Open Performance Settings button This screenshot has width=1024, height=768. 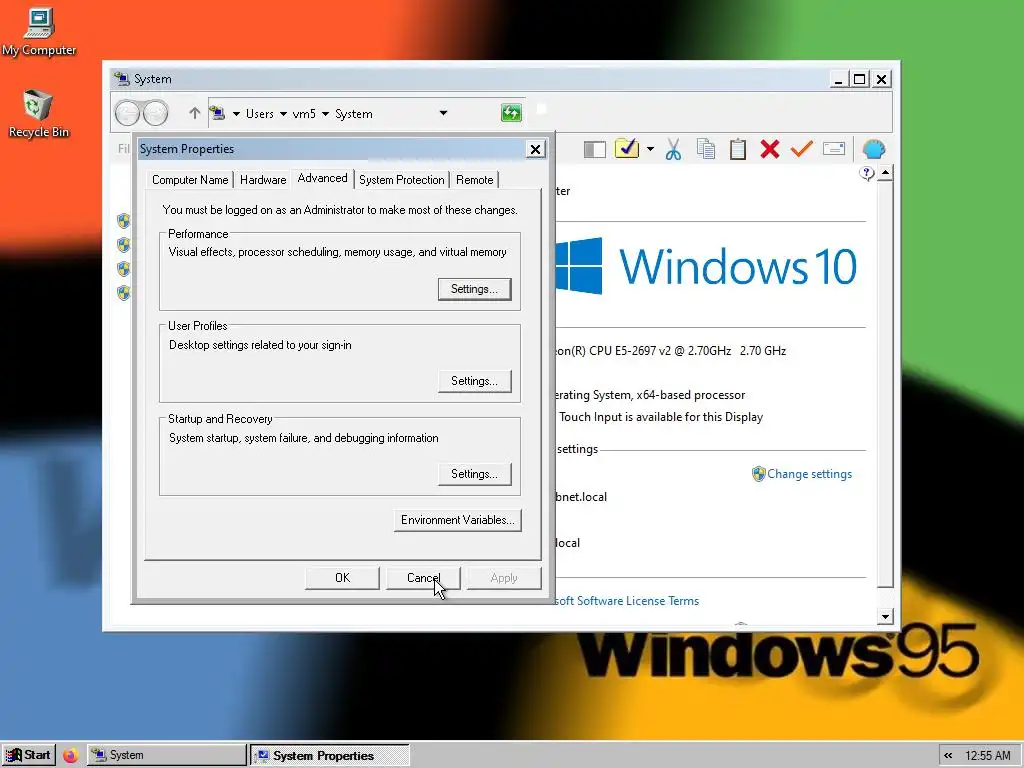475,289
